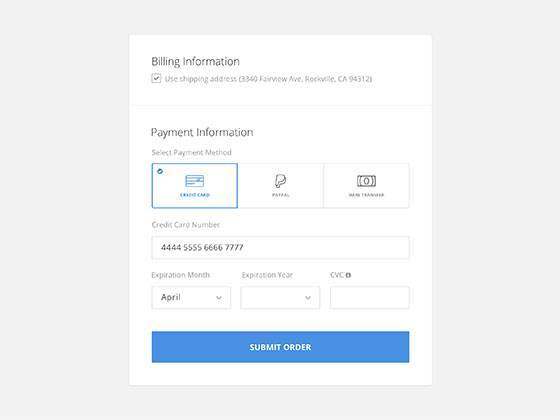Click the PayPal logo icon
Screen dimensions: 560x420
(x=280, y=181)
